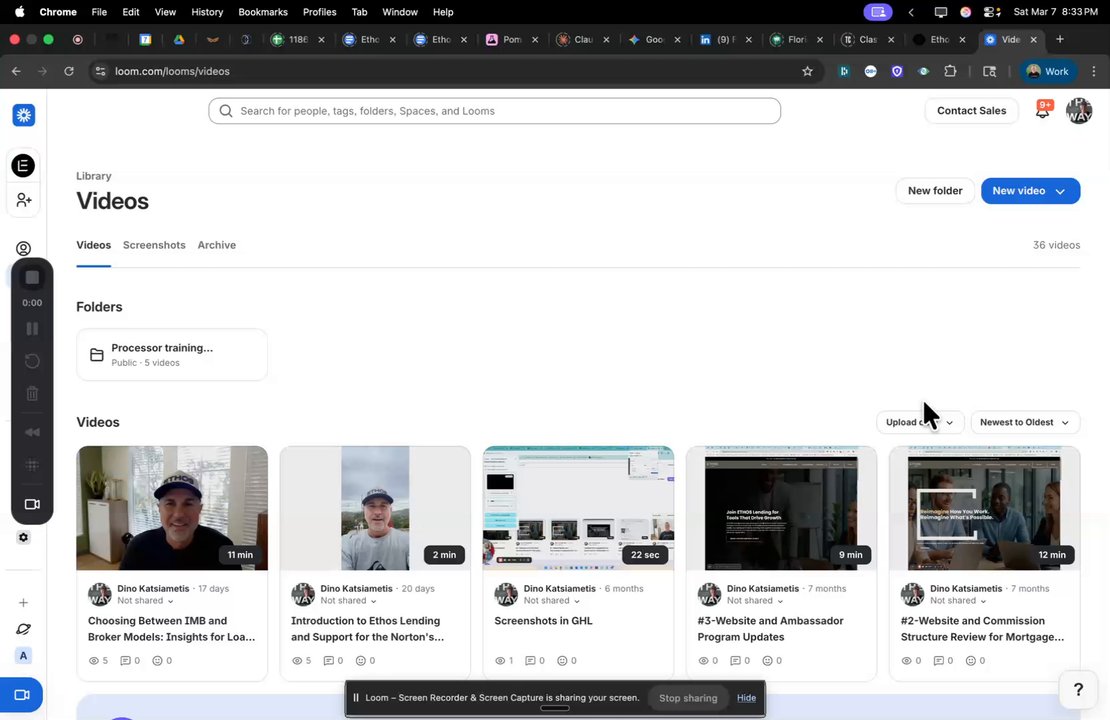Viewport: 1110px width, 720px height.
Task: Toggle the camera icon in the recorder bar
Action: 32,504
